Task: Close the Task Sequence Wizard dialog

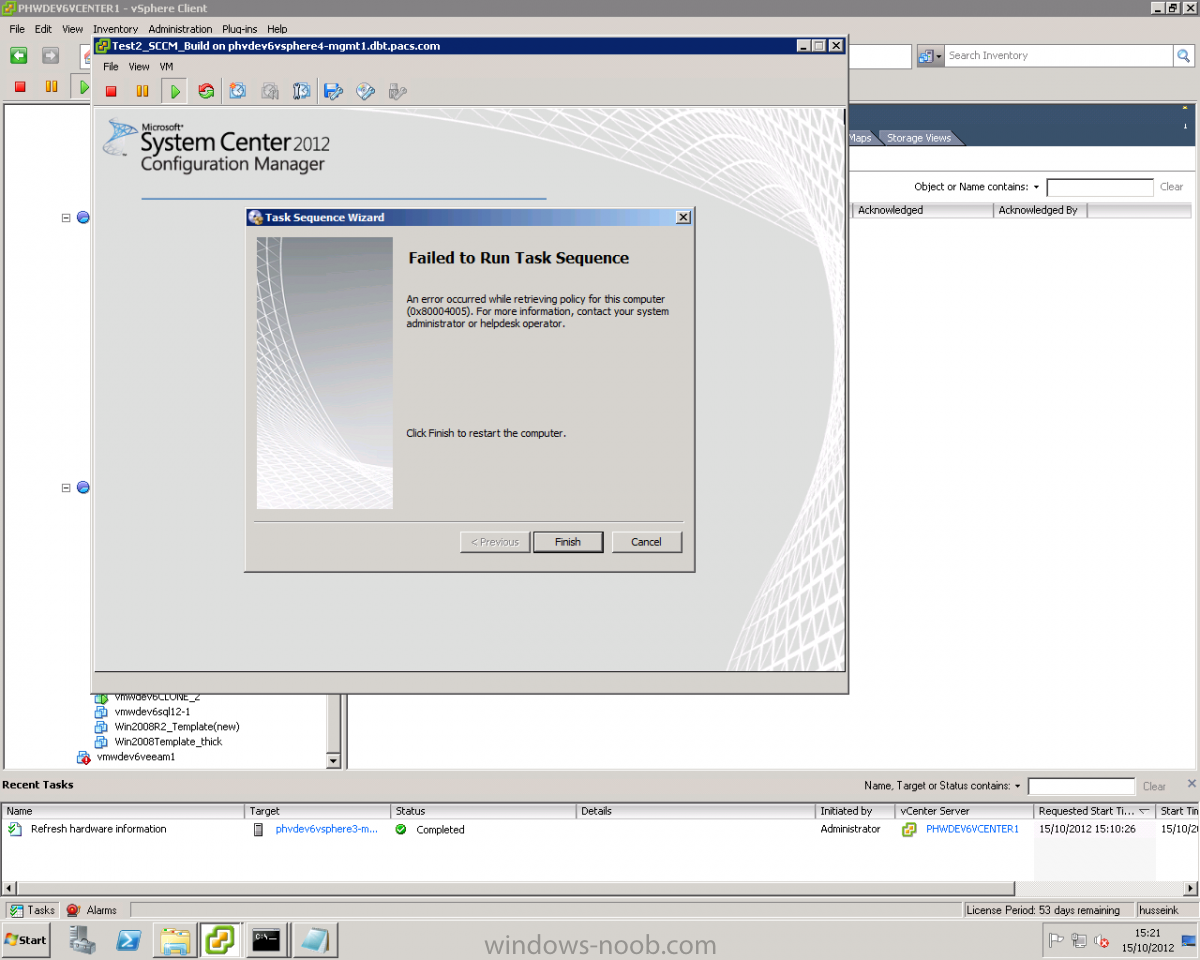Action: 683,217
